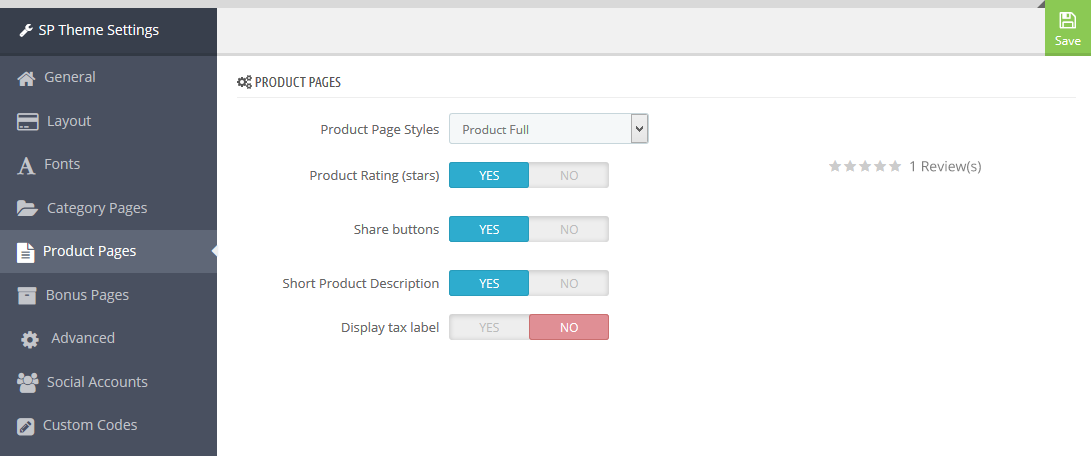Click the Advanced gear icon

click(x=30, y=339)
